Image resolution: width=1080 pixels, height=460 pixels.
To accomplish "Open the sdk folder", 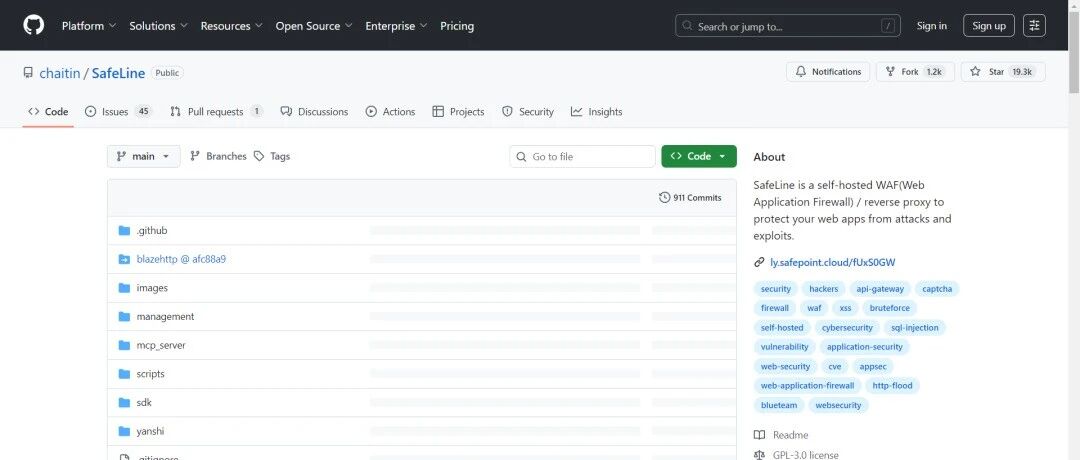I will click(x=144, y=403).
